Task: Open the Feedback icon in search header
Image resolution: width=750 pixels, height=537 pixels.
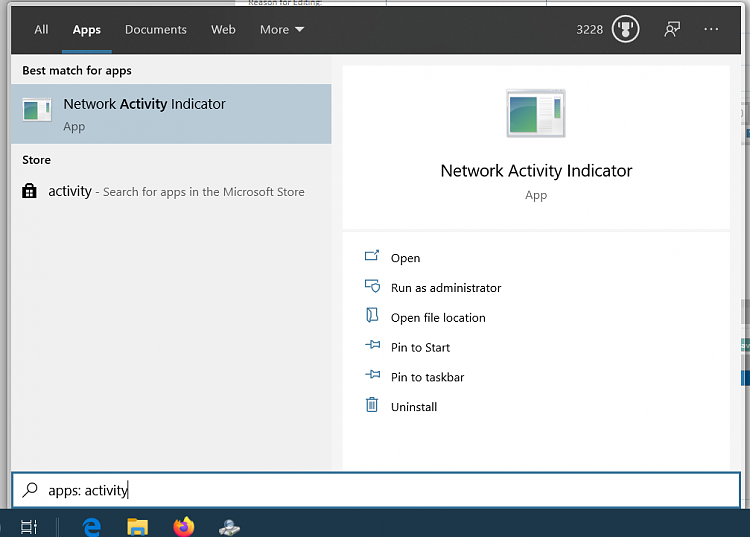Action: (672, 29)
